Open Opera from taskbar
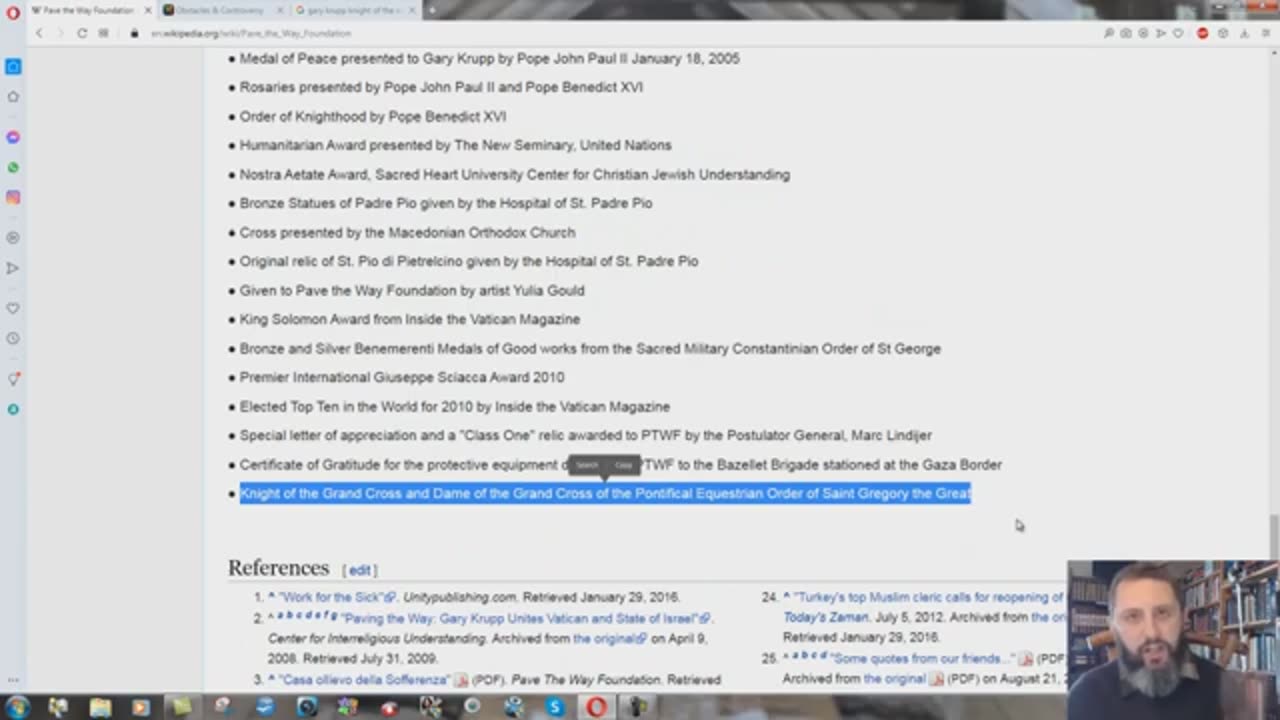The image size is (1280, 720). pyautogui.click(x=596, y=707)
